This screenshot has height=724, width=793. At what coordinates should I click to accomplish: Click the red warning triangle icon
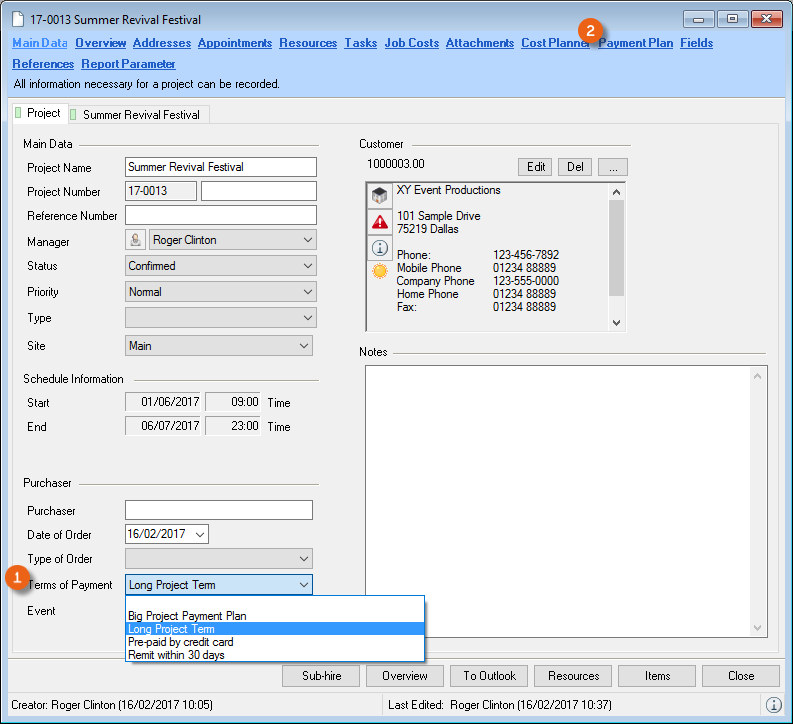click(x=380, y=222)
